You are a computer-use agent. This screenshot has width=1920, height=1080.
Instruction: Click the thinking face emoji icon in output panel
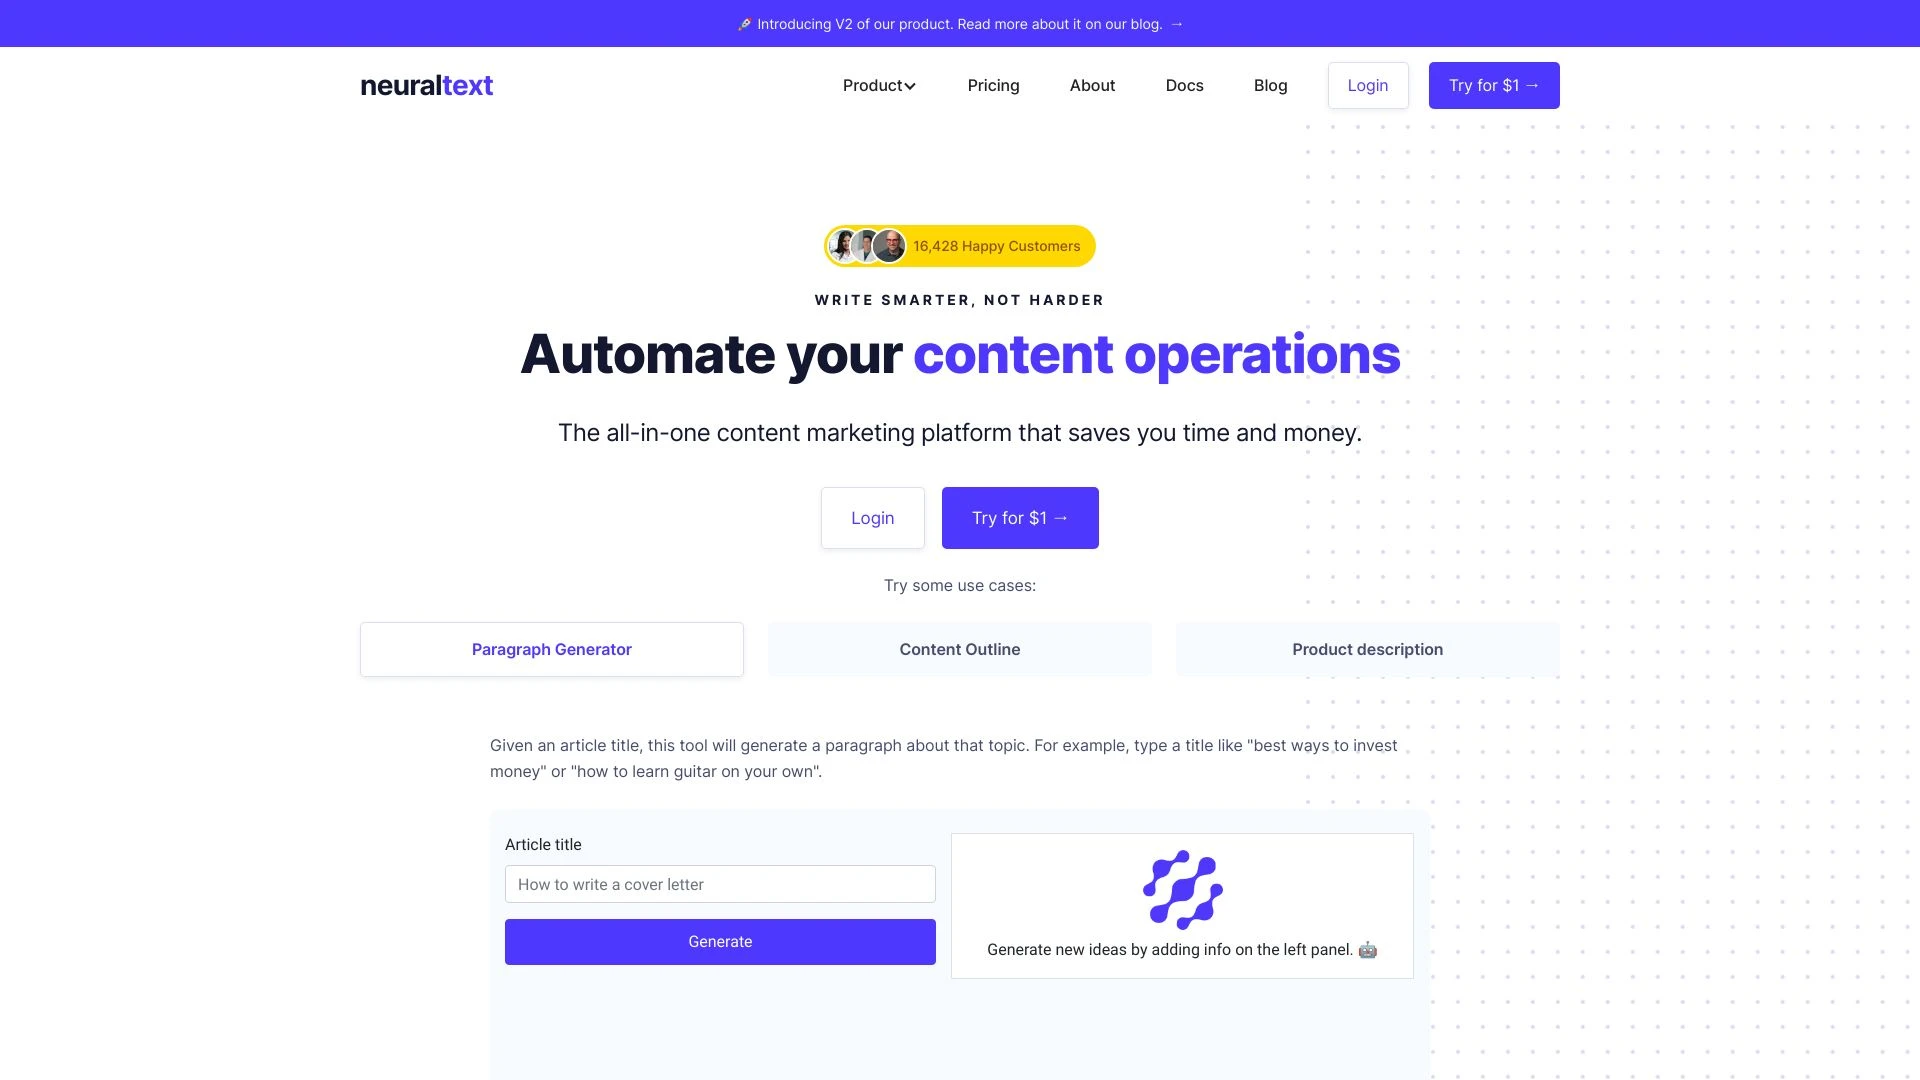tap(1367, 949)
